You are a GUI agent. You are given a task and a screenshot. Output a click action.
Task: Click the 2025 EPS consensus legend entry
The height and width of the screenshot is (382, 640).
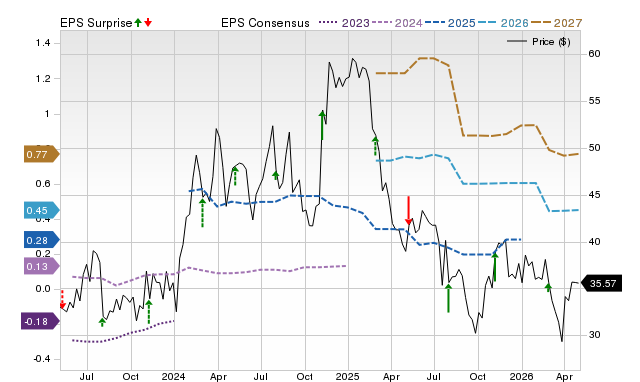(x=450, y=23)
